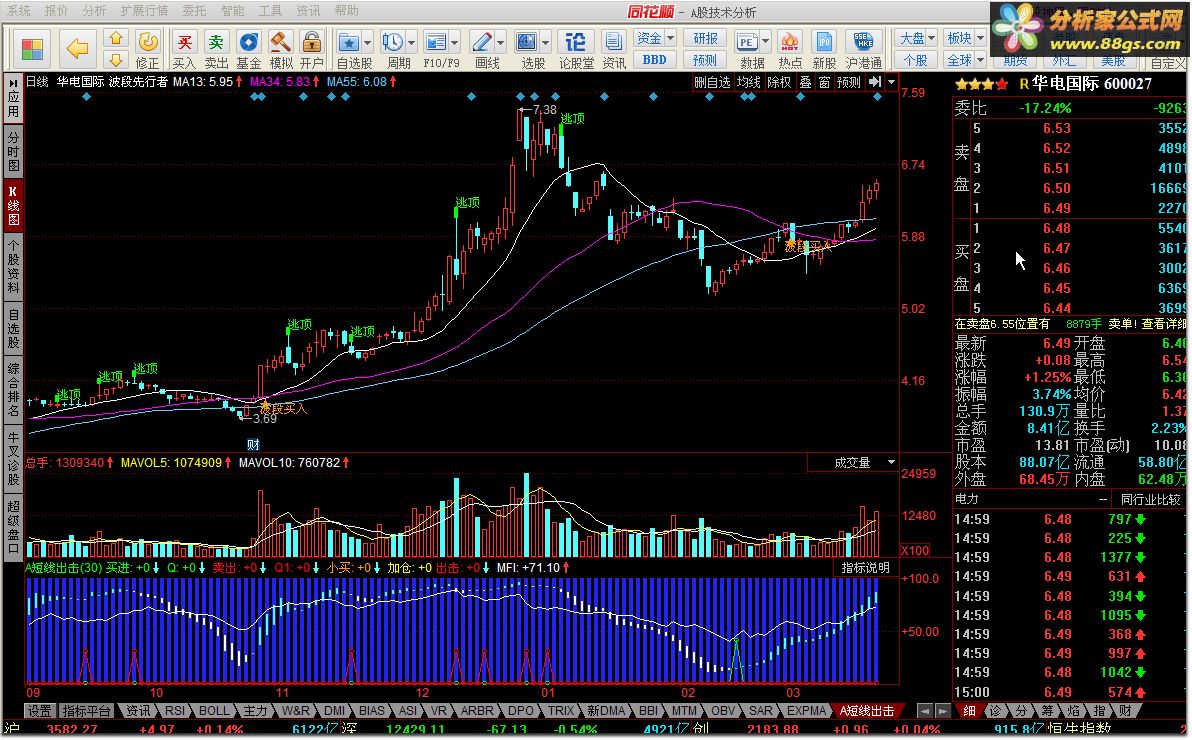The width and height of the screenshot is (1192, 740).
Task: Expand the 选股 dropdown arrow
Action: (546, 42)
